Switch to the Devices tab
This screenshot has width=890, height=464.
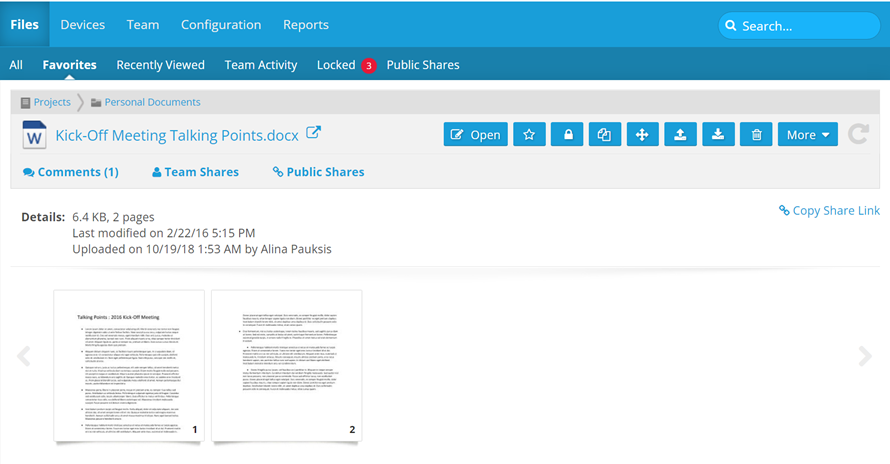point(82,24)
